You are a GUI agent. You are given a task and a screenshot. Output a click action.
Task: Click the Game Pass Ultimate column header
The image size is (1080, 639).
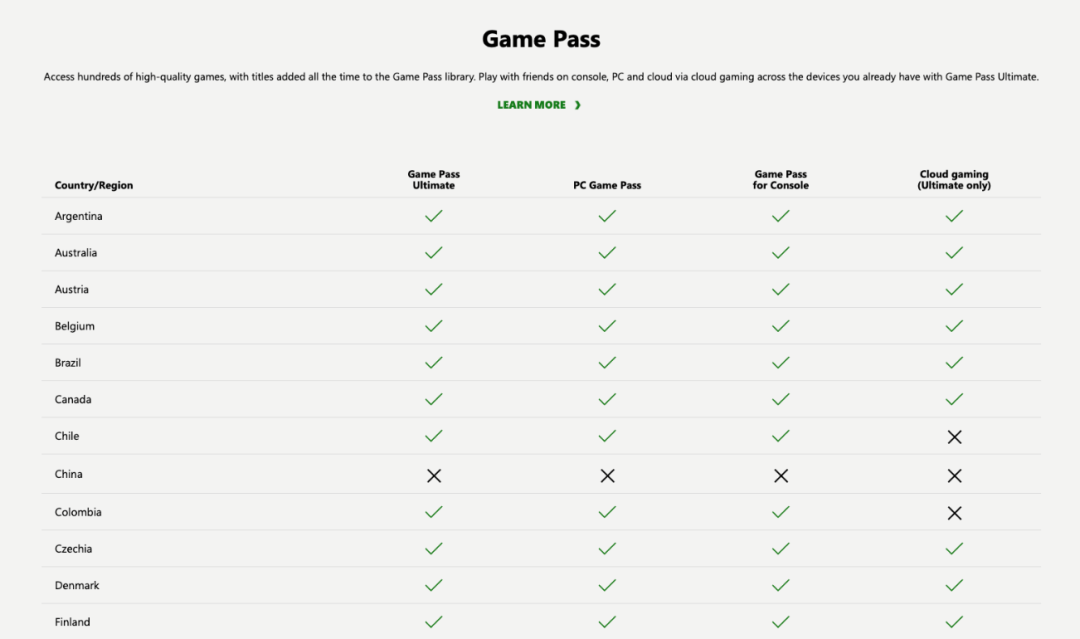click(434, 180)
